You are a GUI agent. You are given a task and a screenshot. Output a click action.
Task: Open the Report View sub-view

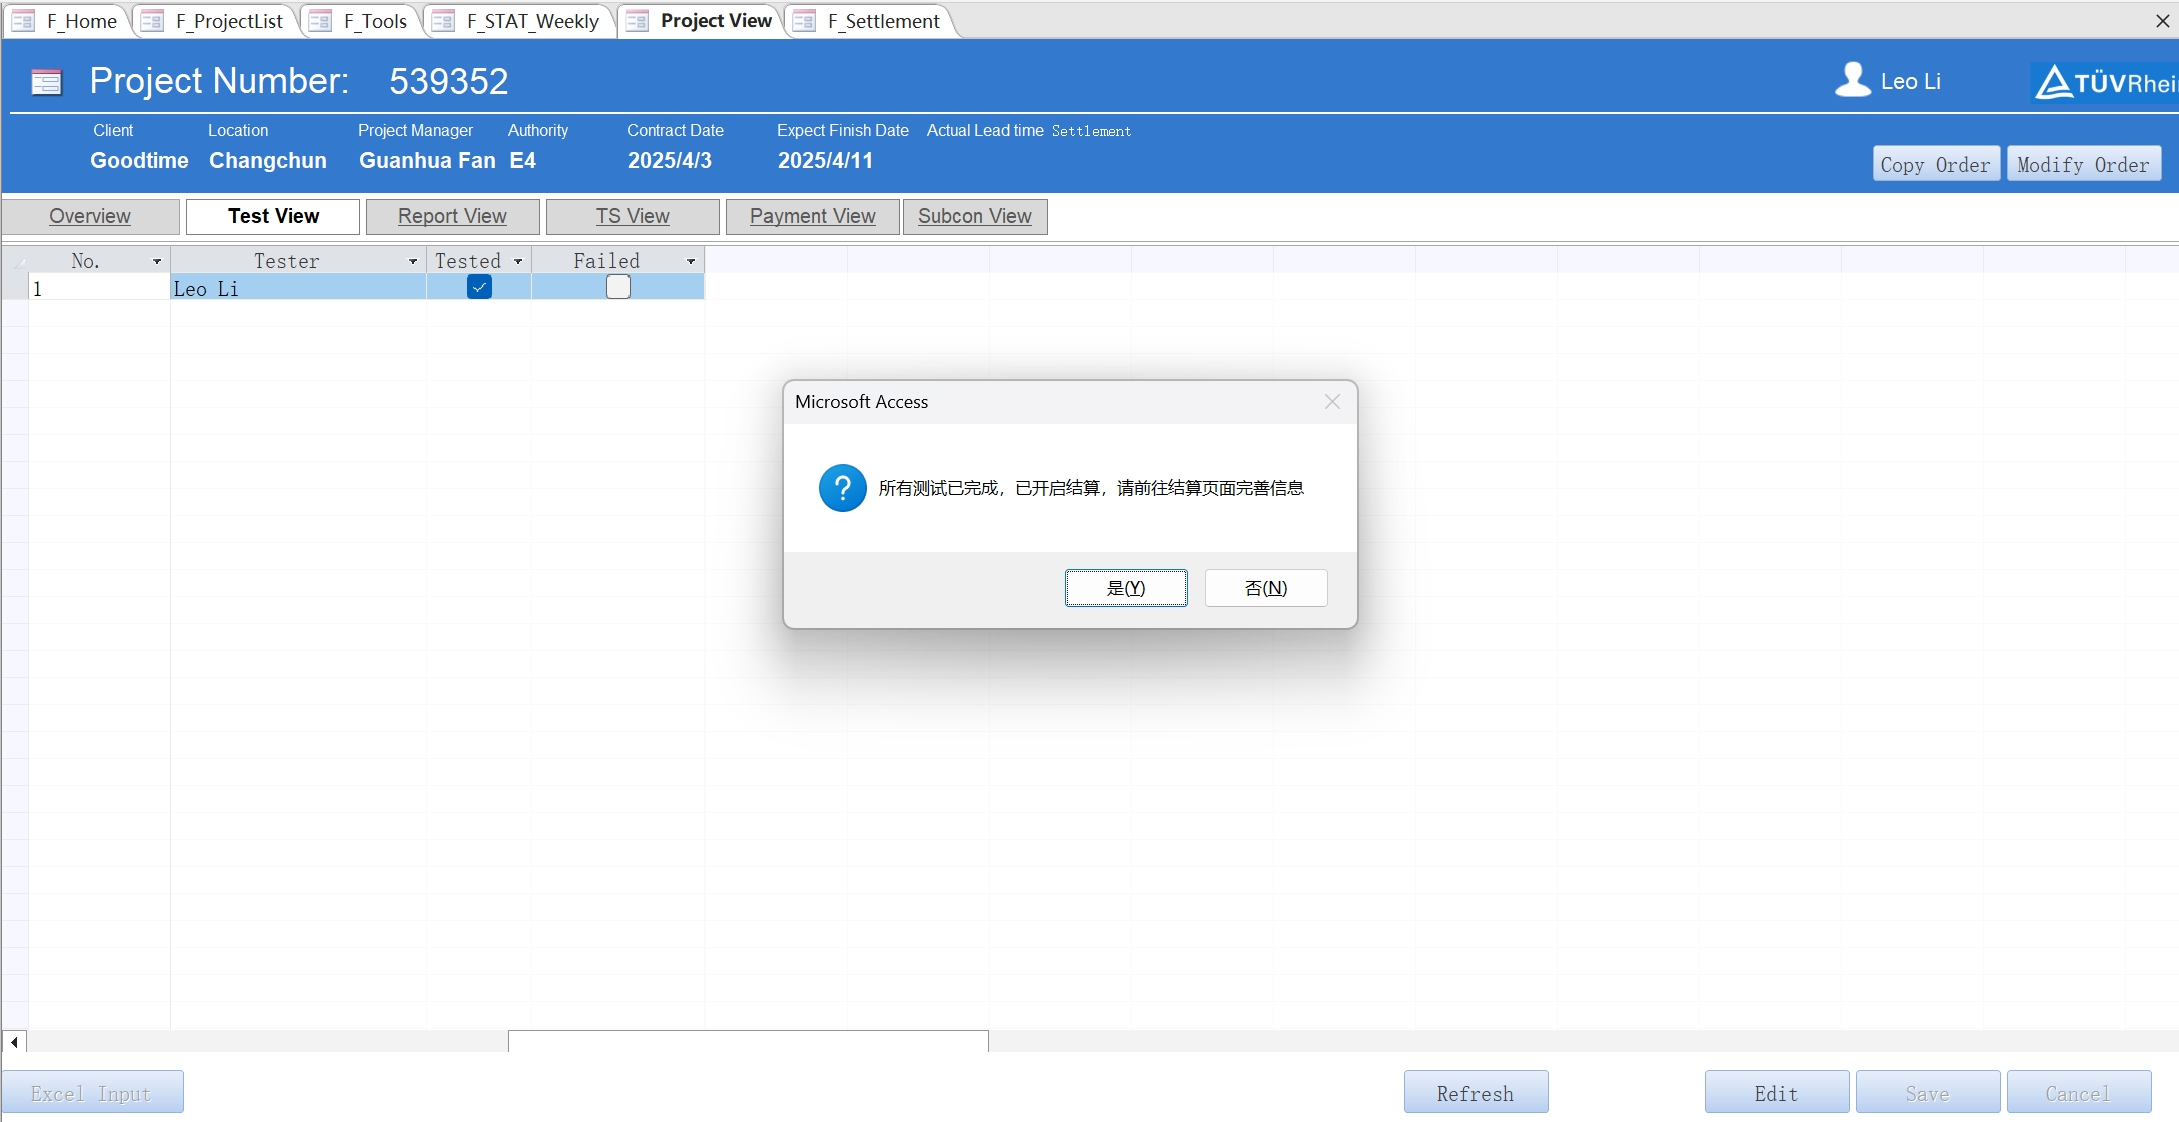coord(452,216)
